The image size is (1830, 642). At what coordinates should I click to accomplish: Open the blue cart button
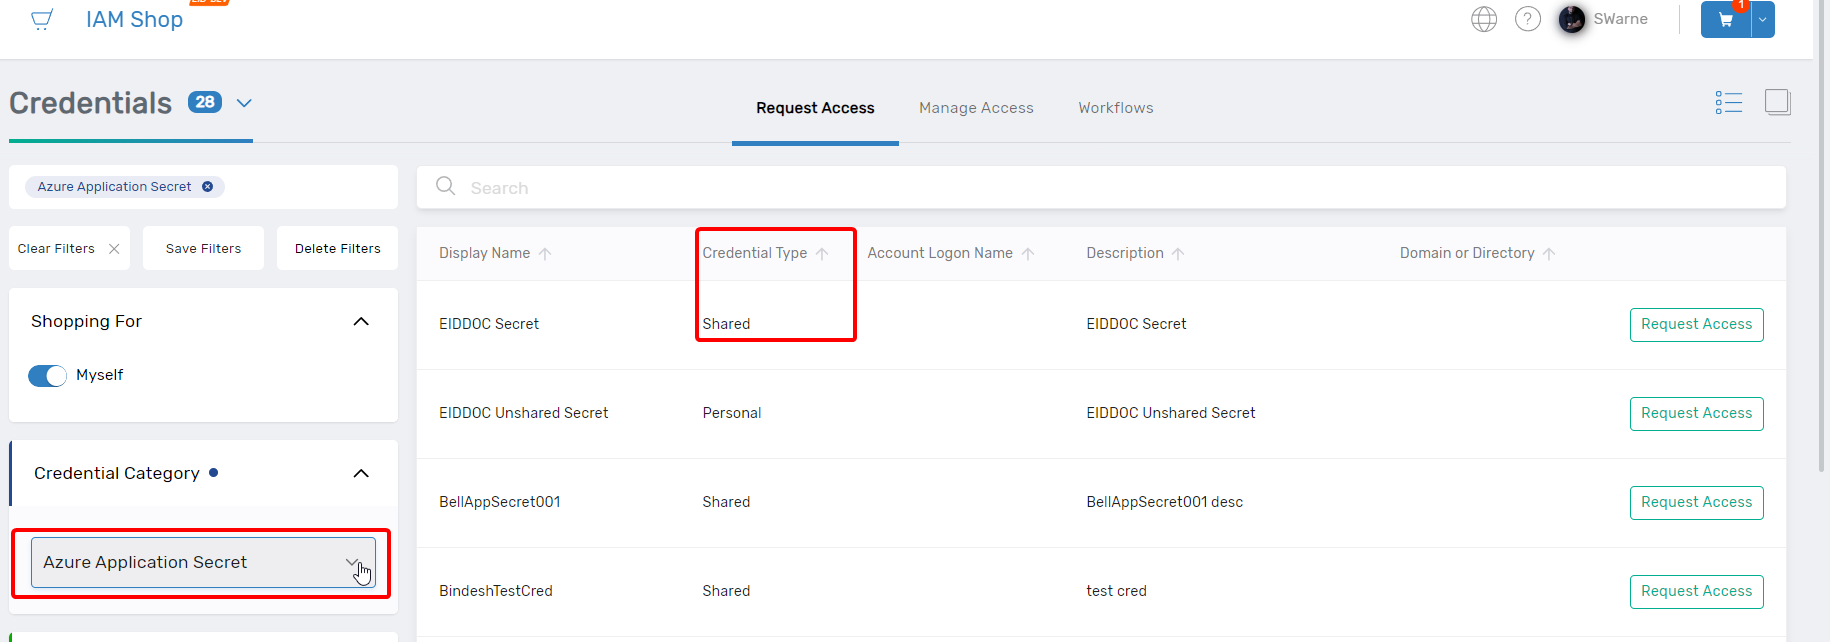1726,20
